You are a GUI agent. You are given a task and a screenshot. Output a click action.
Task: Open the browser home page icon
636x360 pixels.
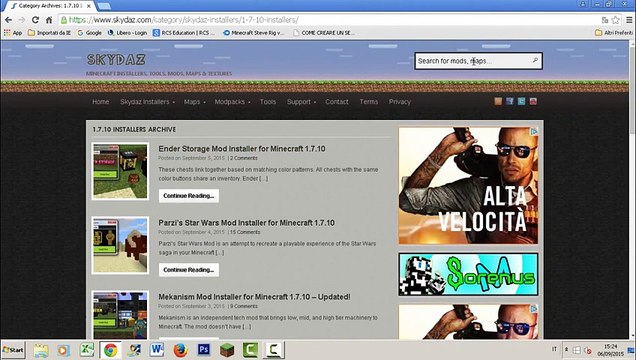[x=49, y=20]
